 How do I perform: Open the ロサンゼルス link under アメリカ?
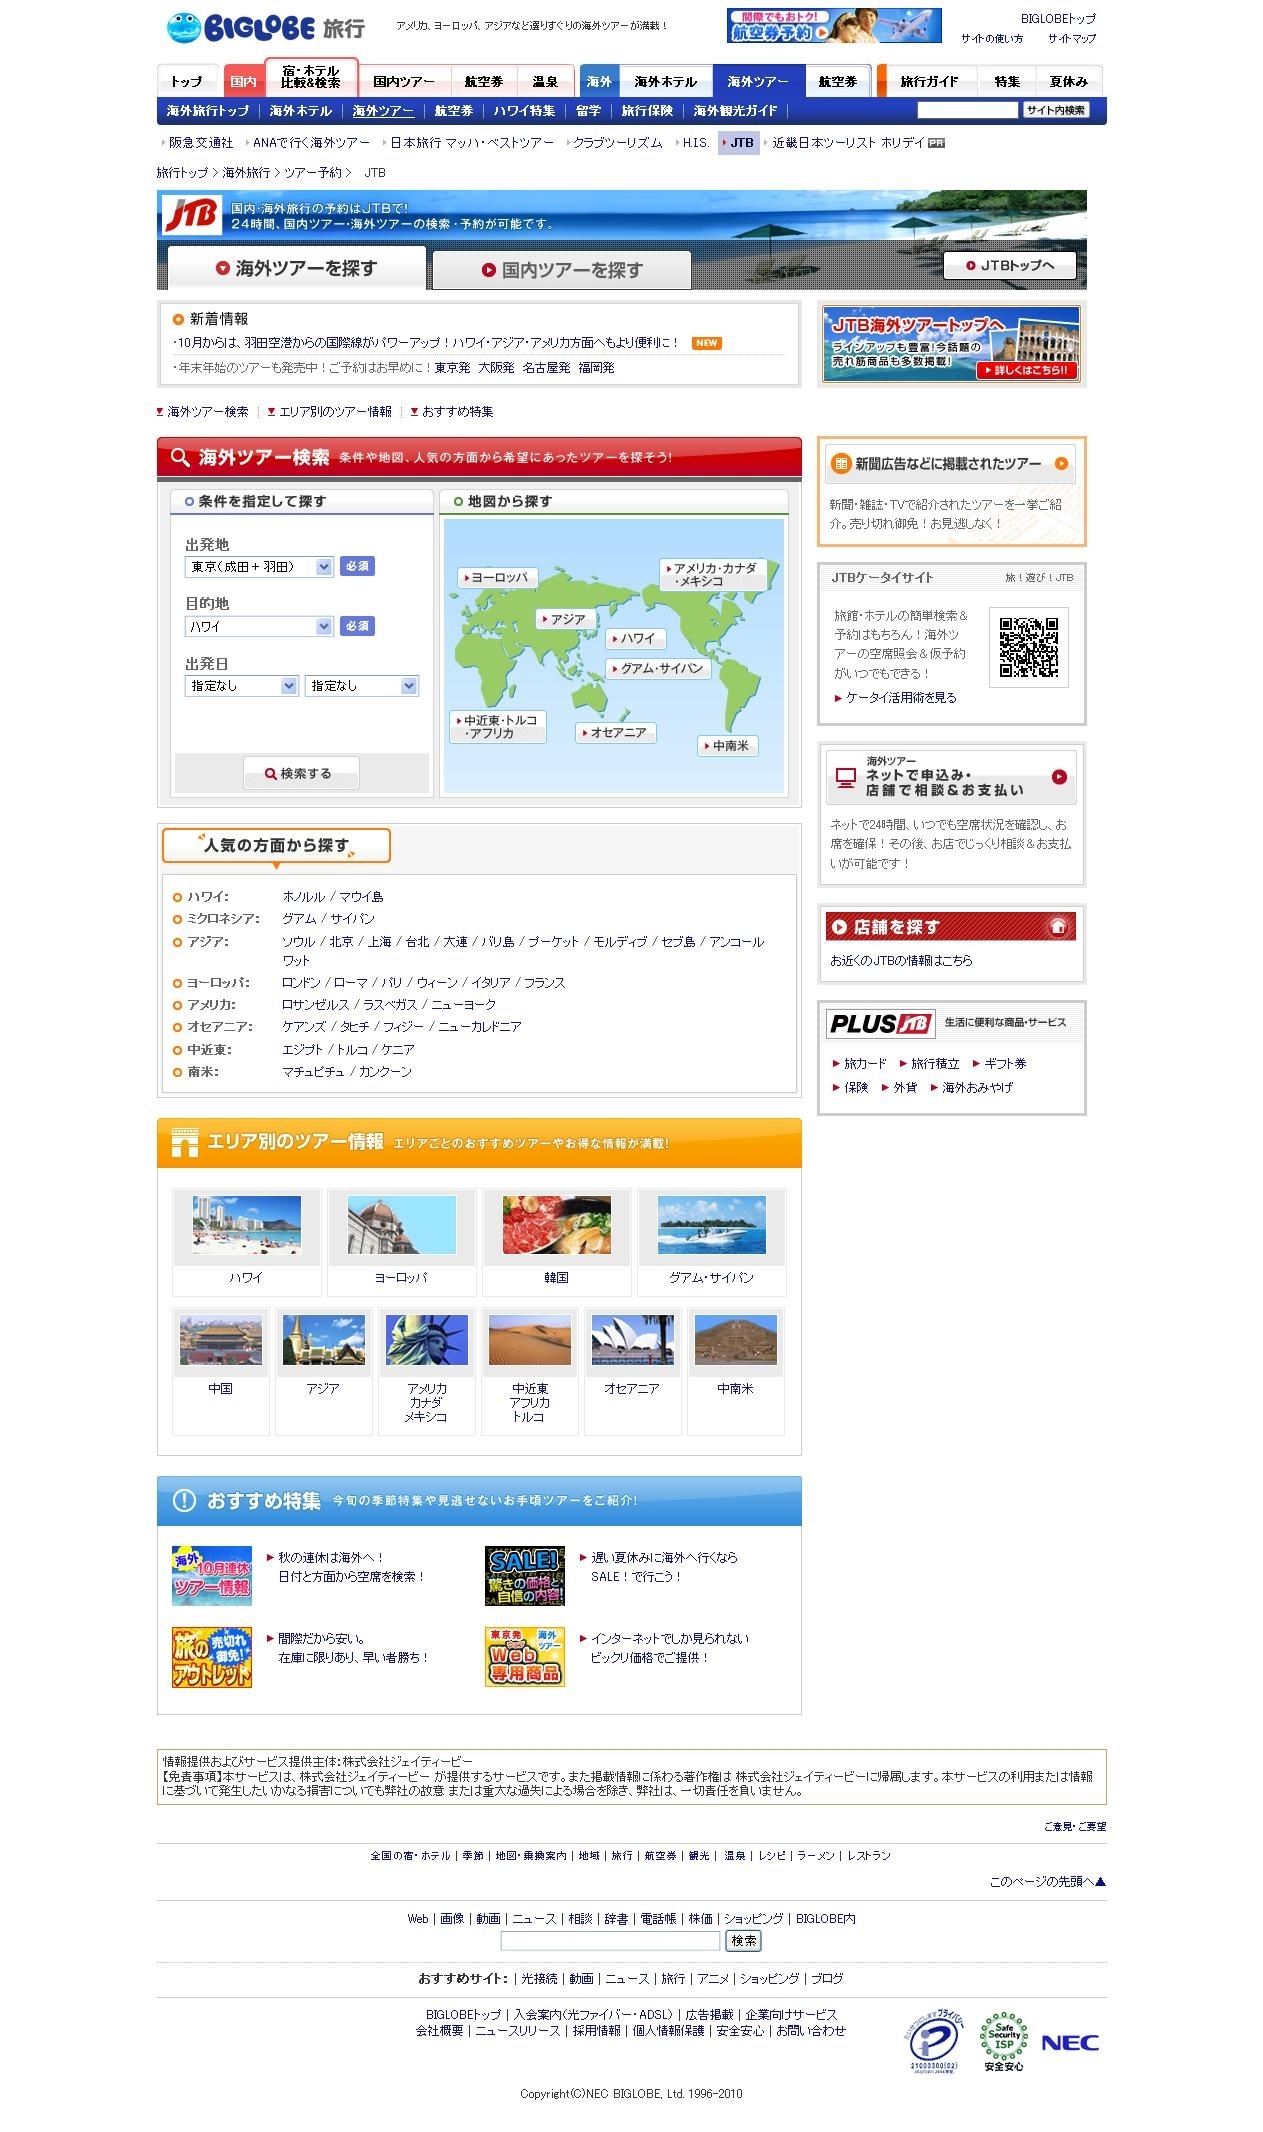coord(315,1004)
